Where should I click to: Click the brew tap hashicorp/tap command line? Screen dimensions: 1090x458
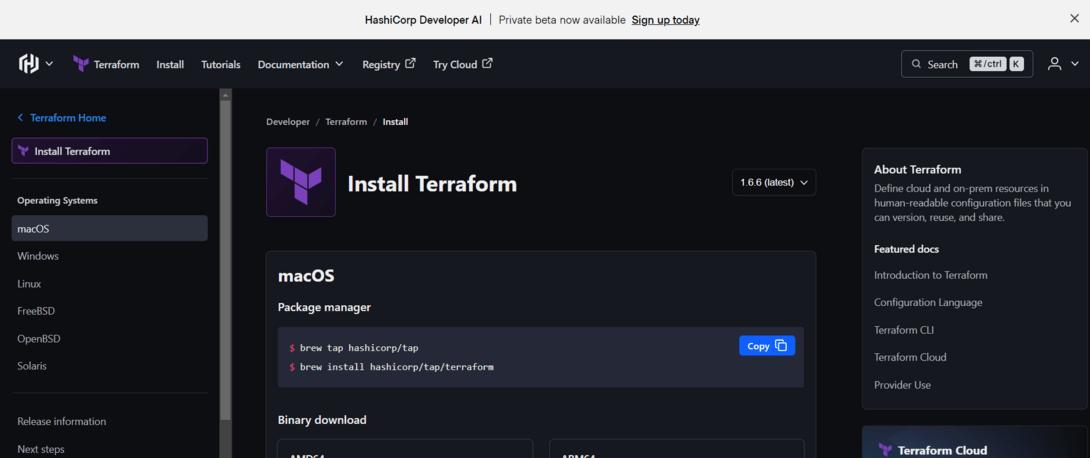coord(359,347)
